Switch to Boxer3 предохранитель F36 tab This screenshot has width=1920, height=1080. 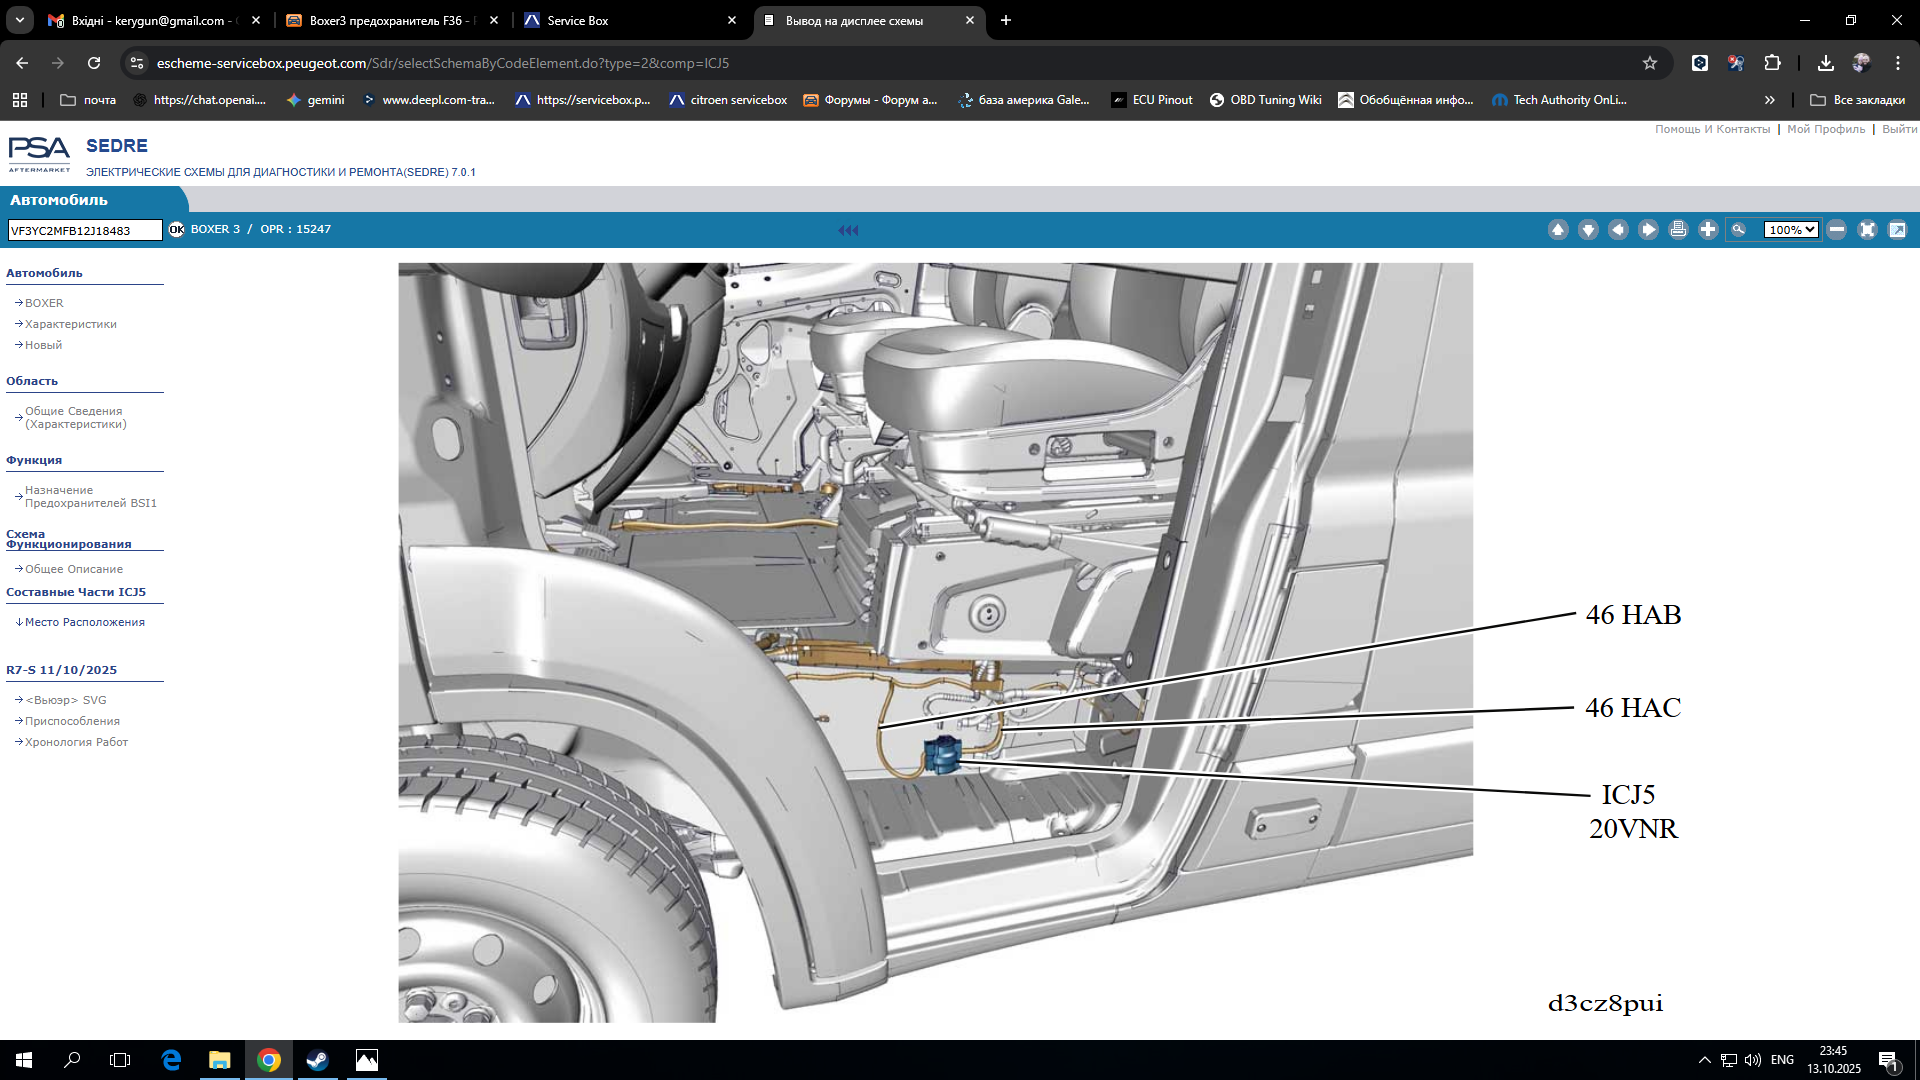[x=391, y=20]
